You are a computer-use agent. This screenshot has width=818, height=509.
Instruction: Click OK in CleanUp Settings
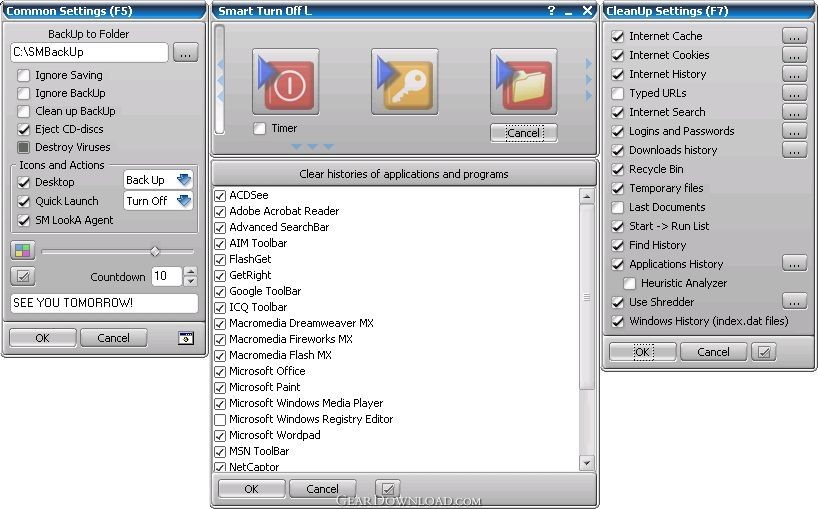point(643,352)
